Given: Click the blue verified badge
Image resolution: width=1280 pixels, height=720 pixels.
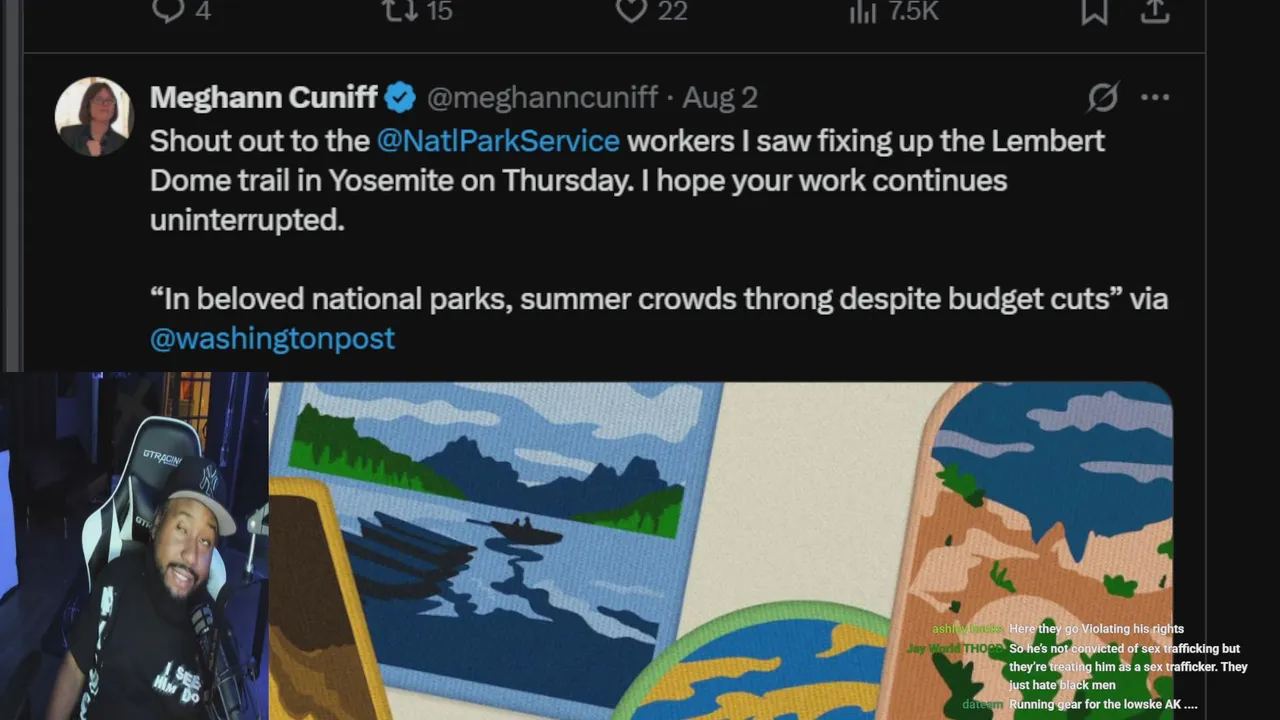Looking at the screenshot, I should click(401, 97).
